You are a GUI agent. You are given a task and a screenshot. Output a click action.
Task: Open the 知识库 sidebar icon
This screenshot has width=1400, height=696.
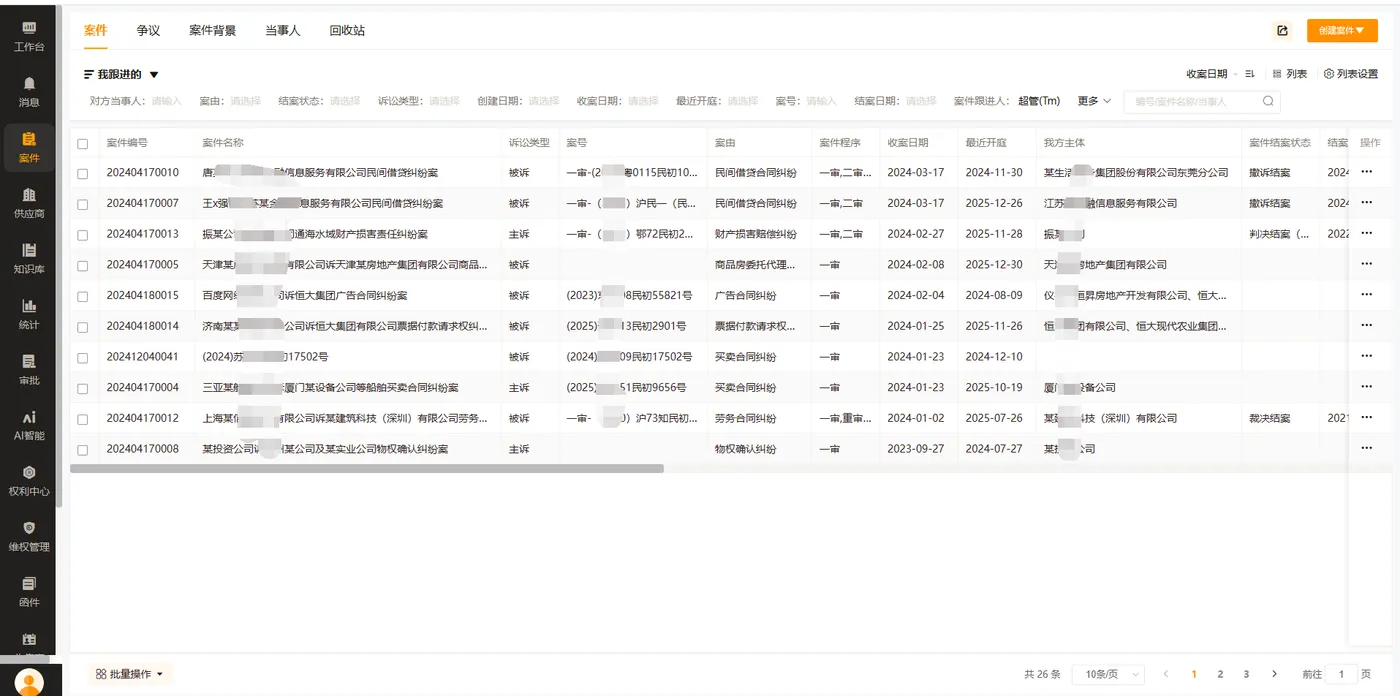click(x=29, y=250)
